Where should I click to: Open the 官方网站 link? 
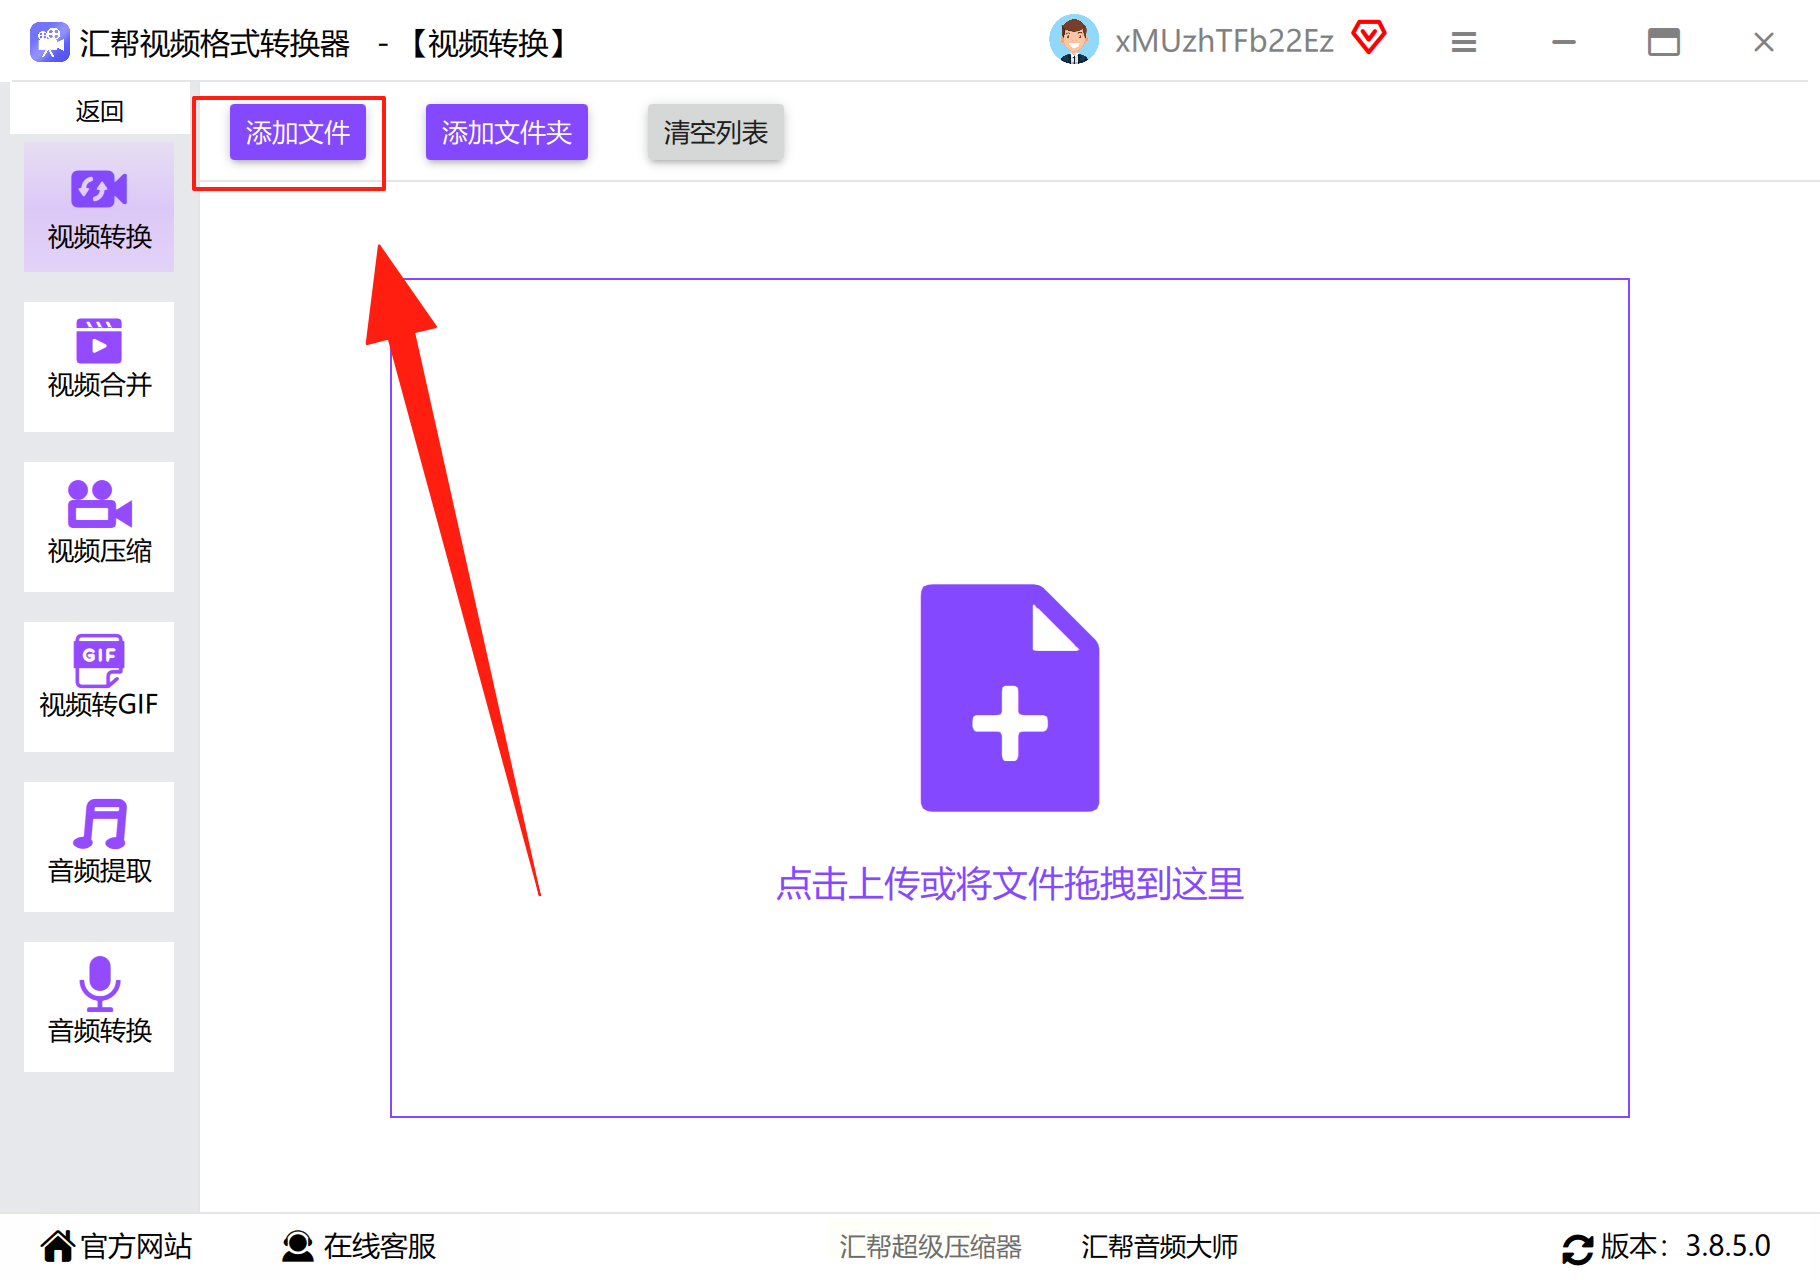[136, 1246]
